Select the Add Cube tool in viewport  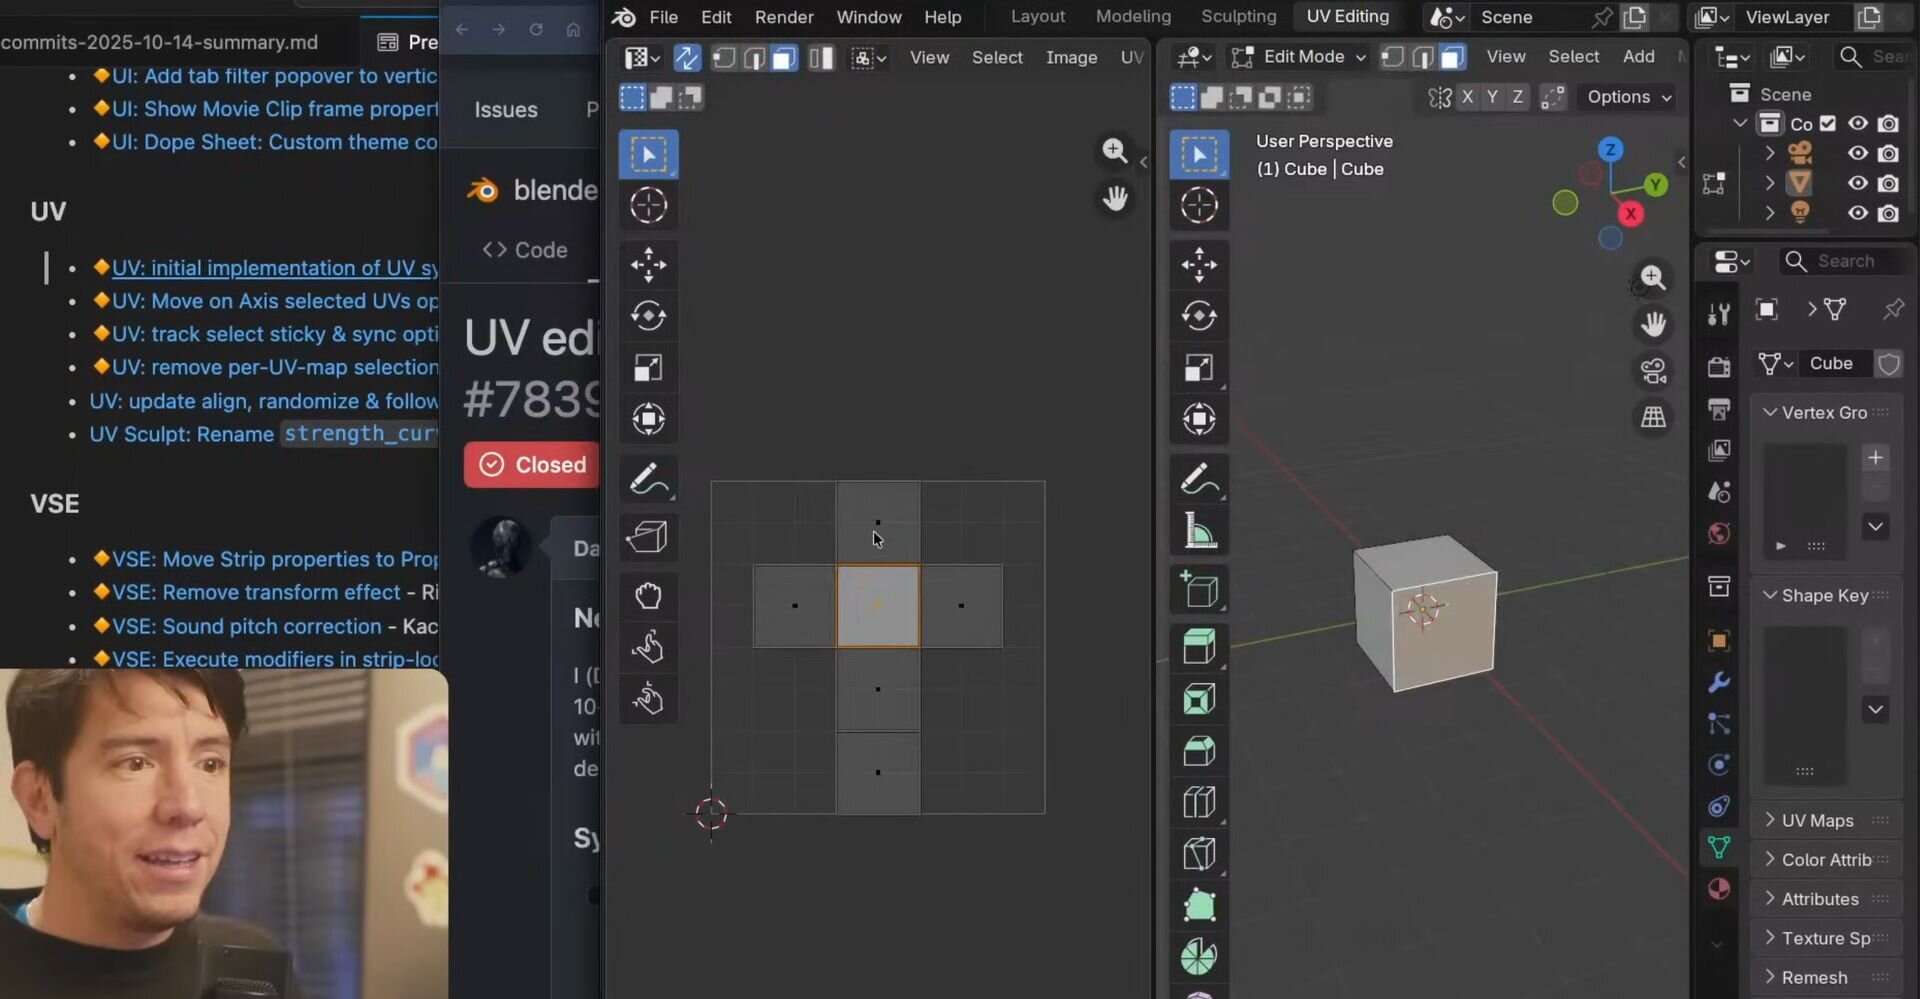(x=1198, y=590)
